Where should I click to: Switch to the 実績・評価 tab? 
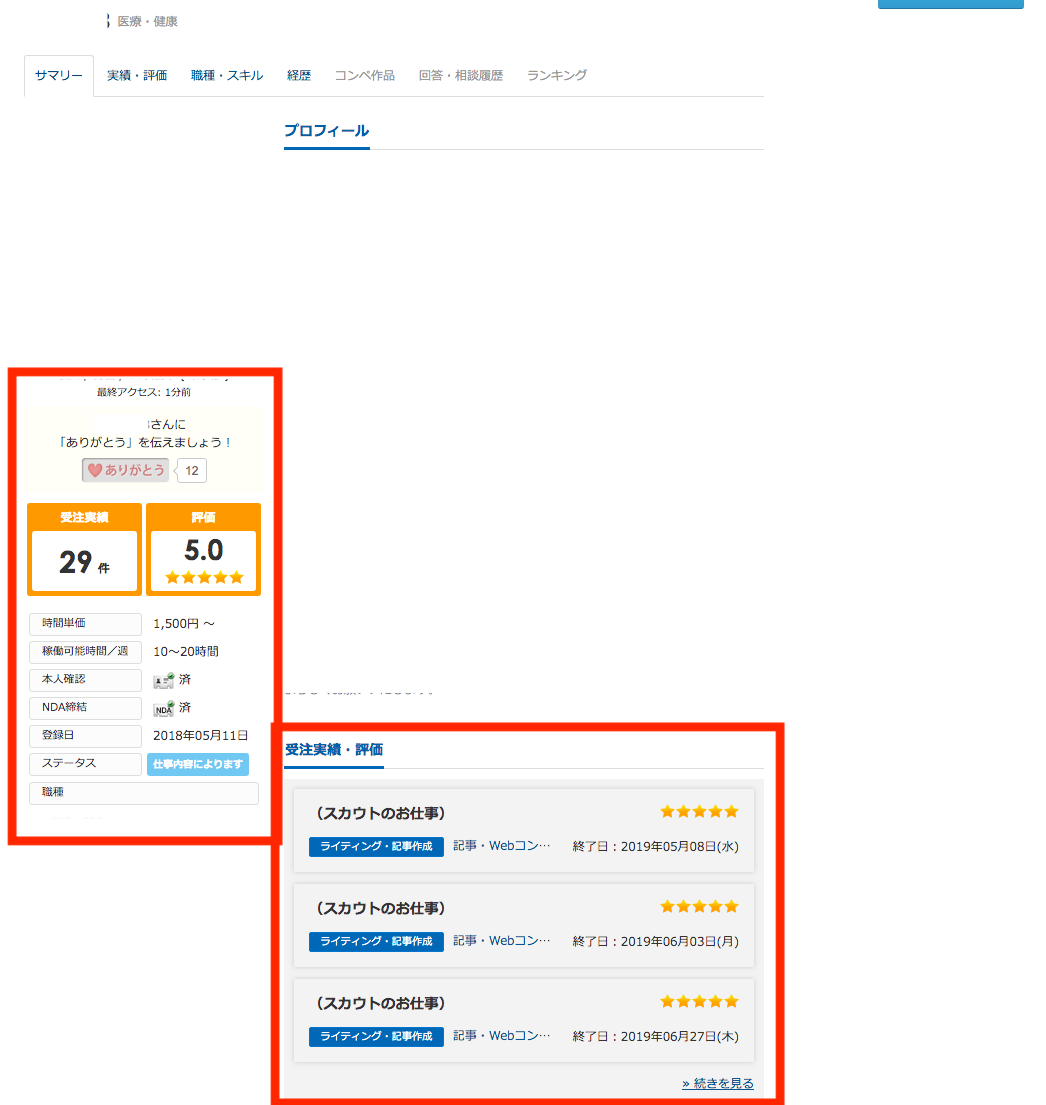pyautogui.click(x=137, y=76)
